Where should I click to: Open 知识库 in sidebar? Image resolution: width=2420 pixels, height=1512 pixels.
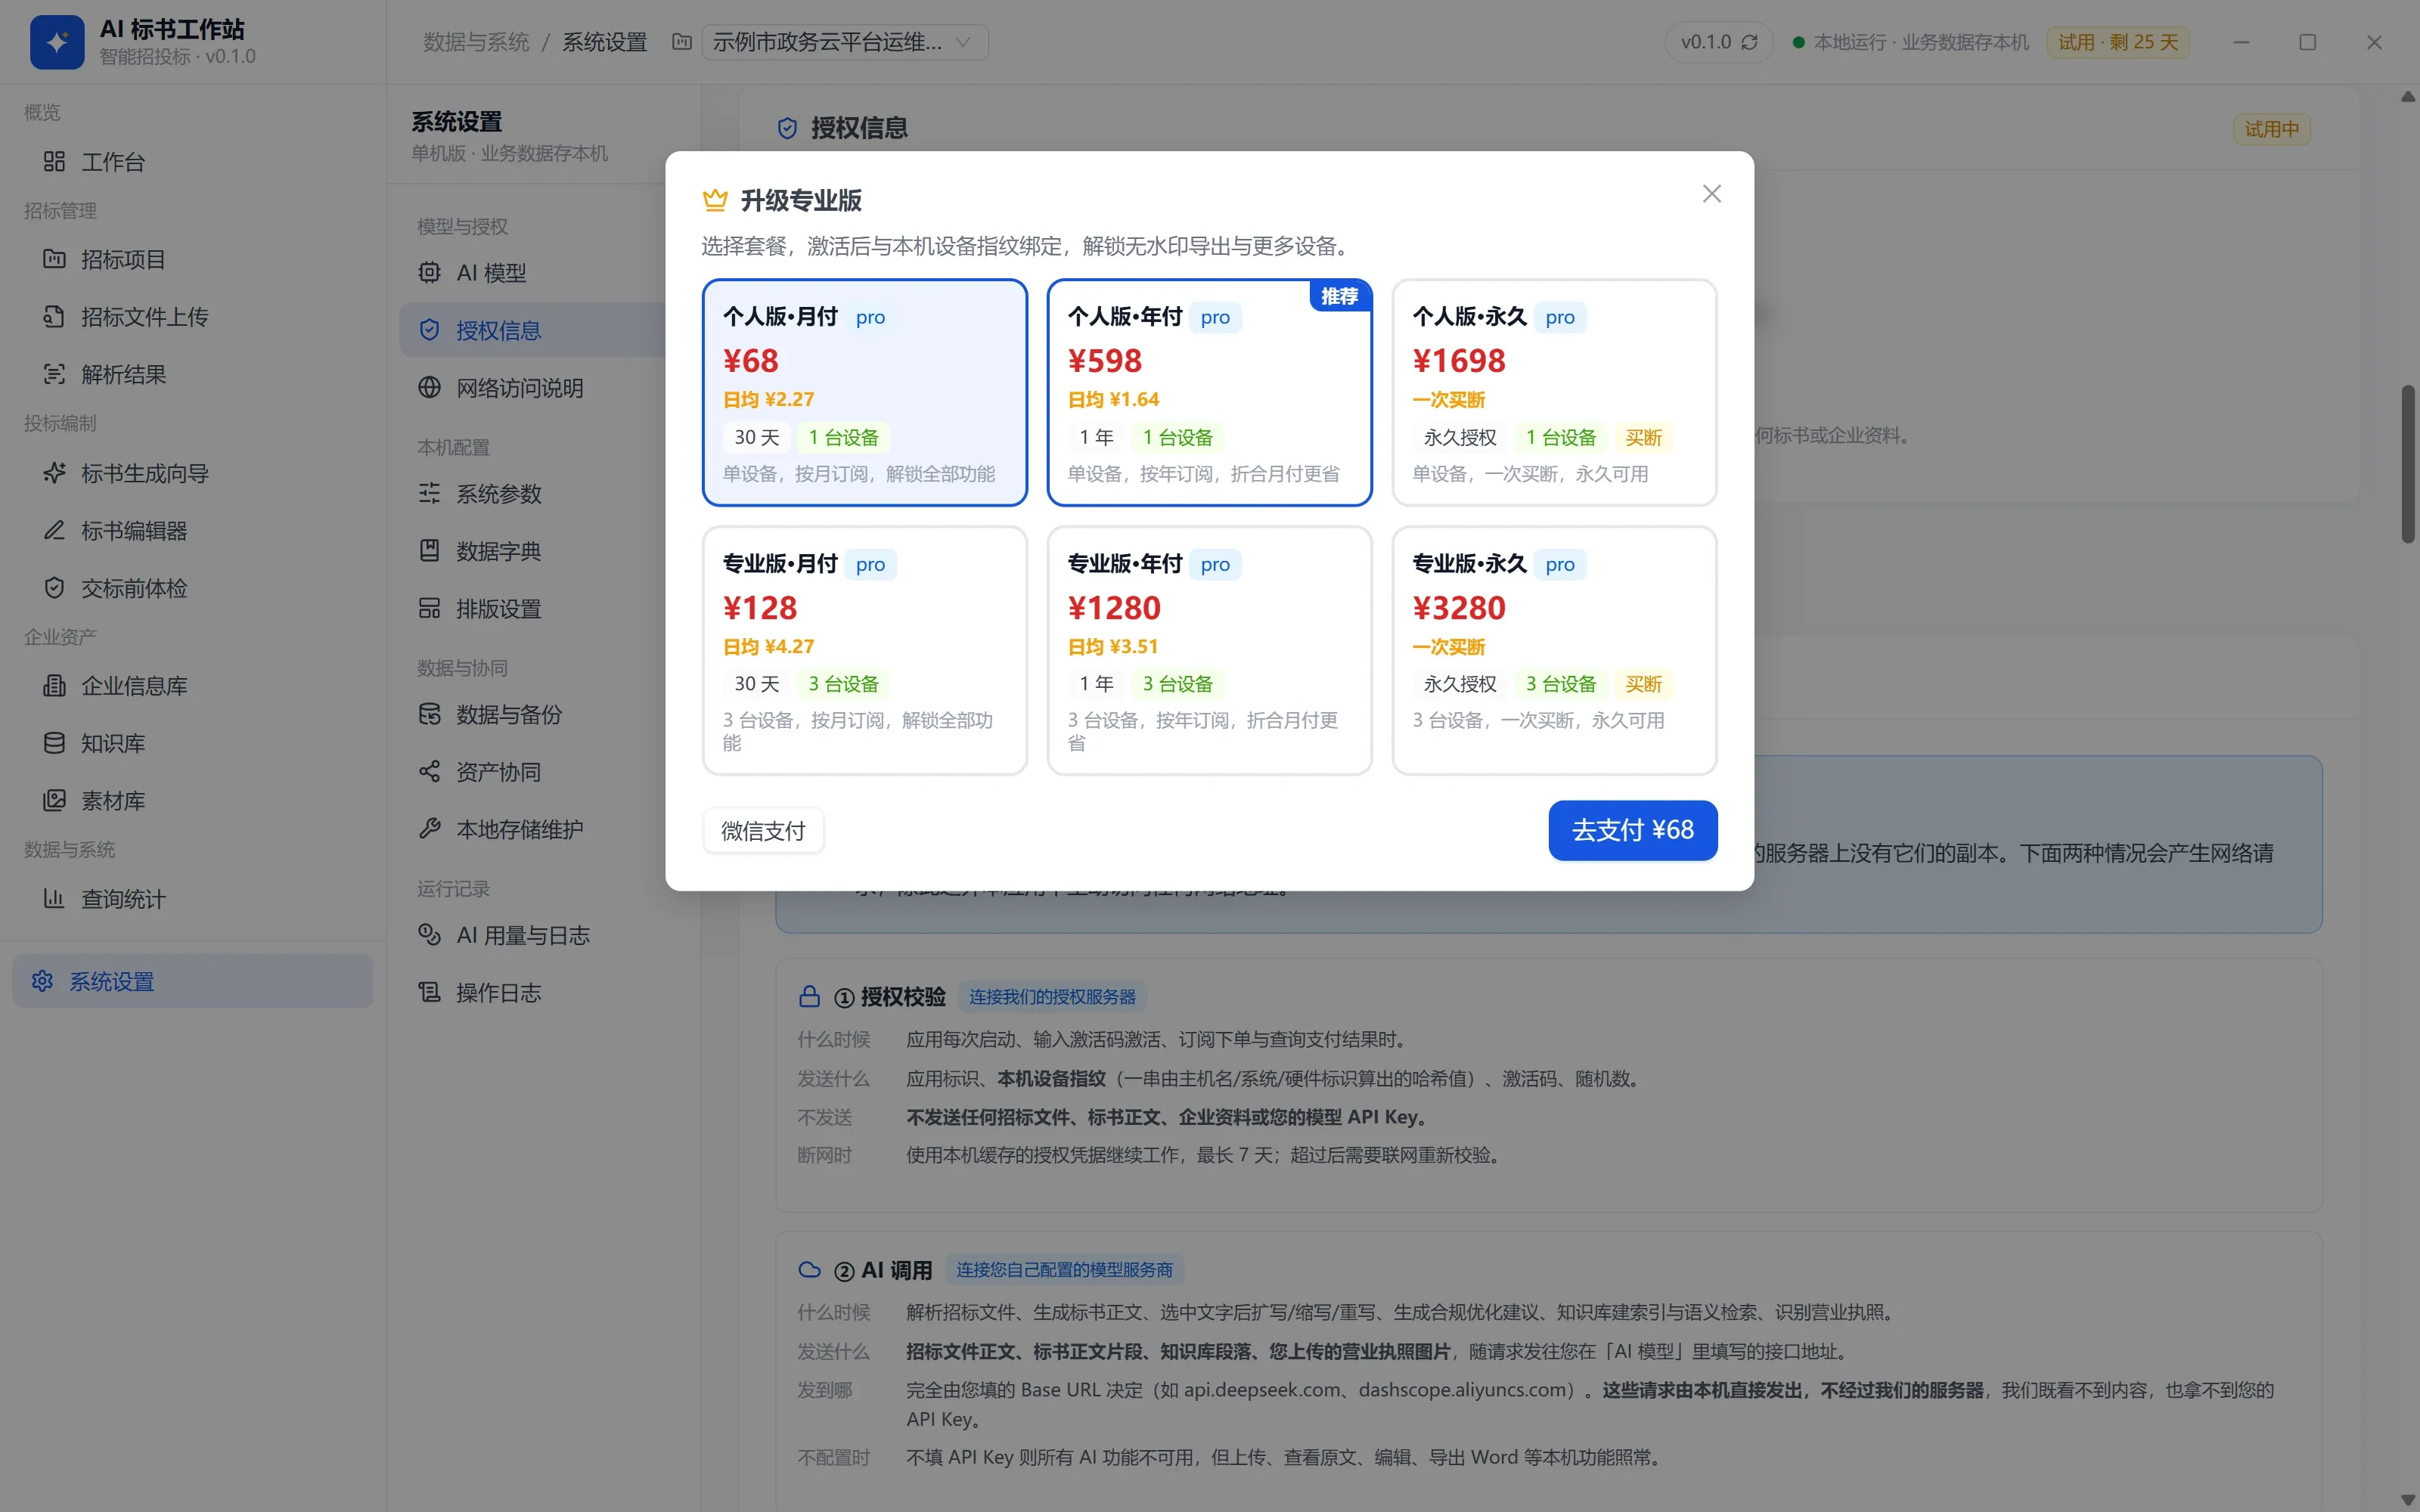[x=193, y=743]
